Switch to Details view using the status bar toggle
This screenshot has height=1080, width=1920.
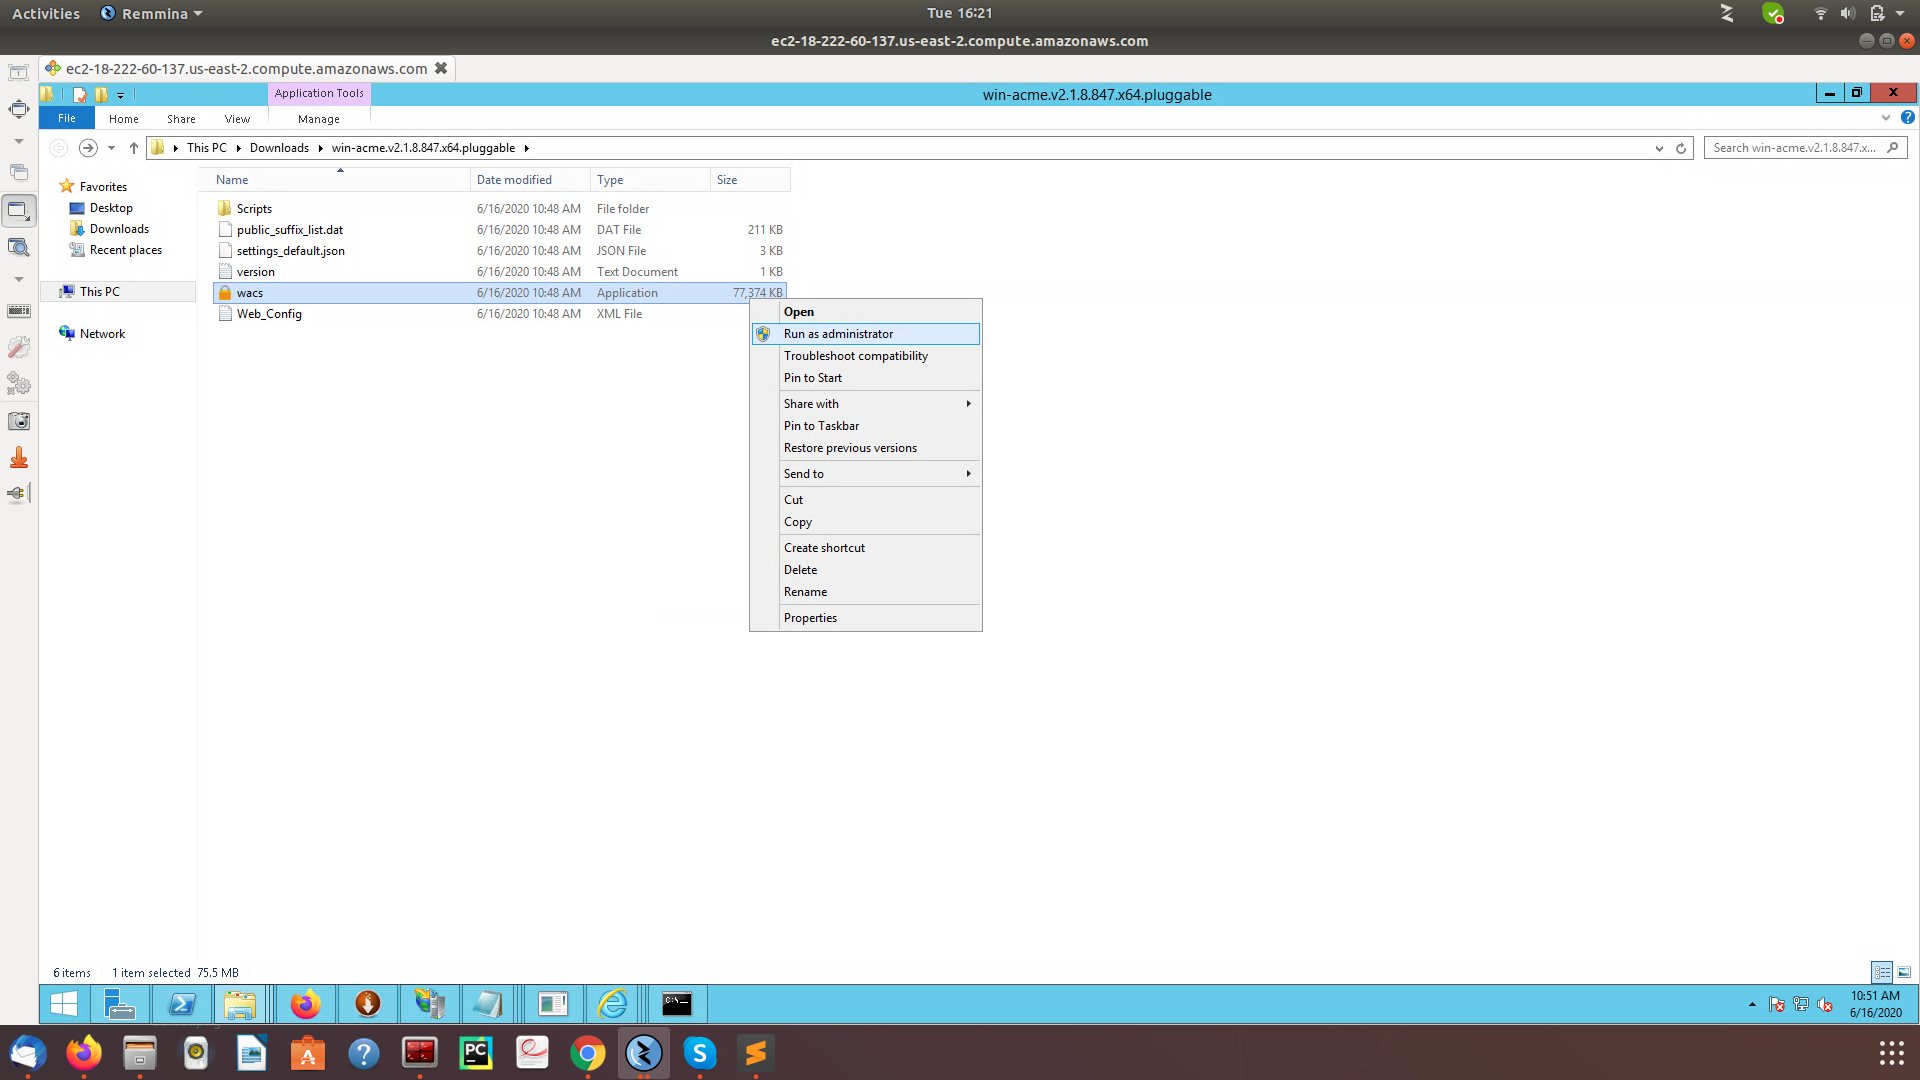[1884, 972]
